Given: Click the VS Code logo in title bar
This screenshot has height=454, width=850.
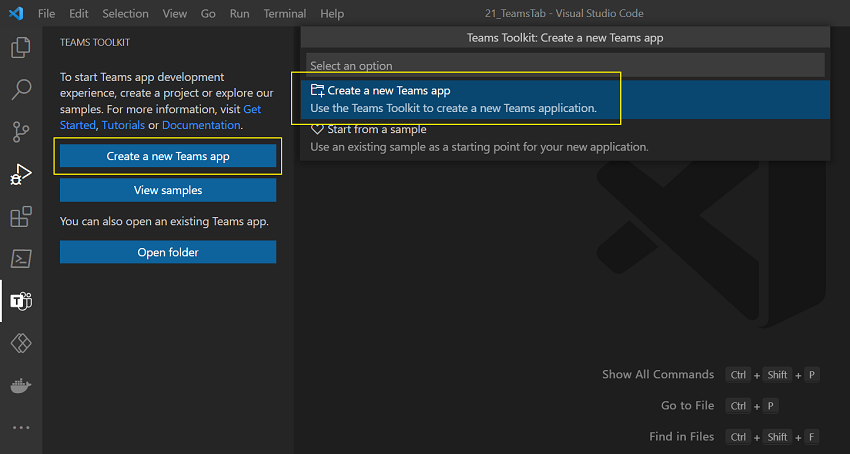Looking at the screenshot, I should pos(16,13).
